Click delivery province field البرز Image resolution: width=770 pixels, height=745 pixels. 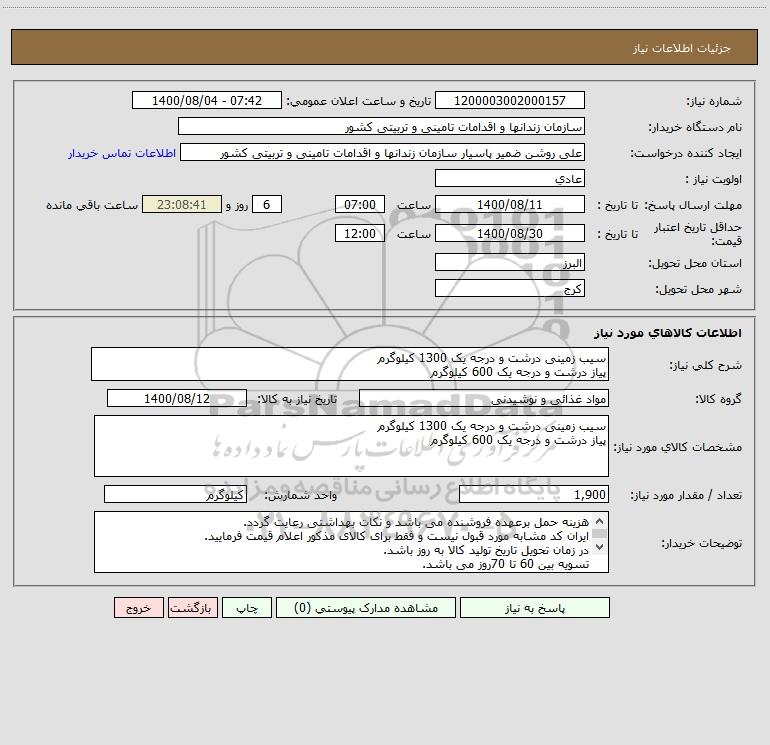pos(510,262)
